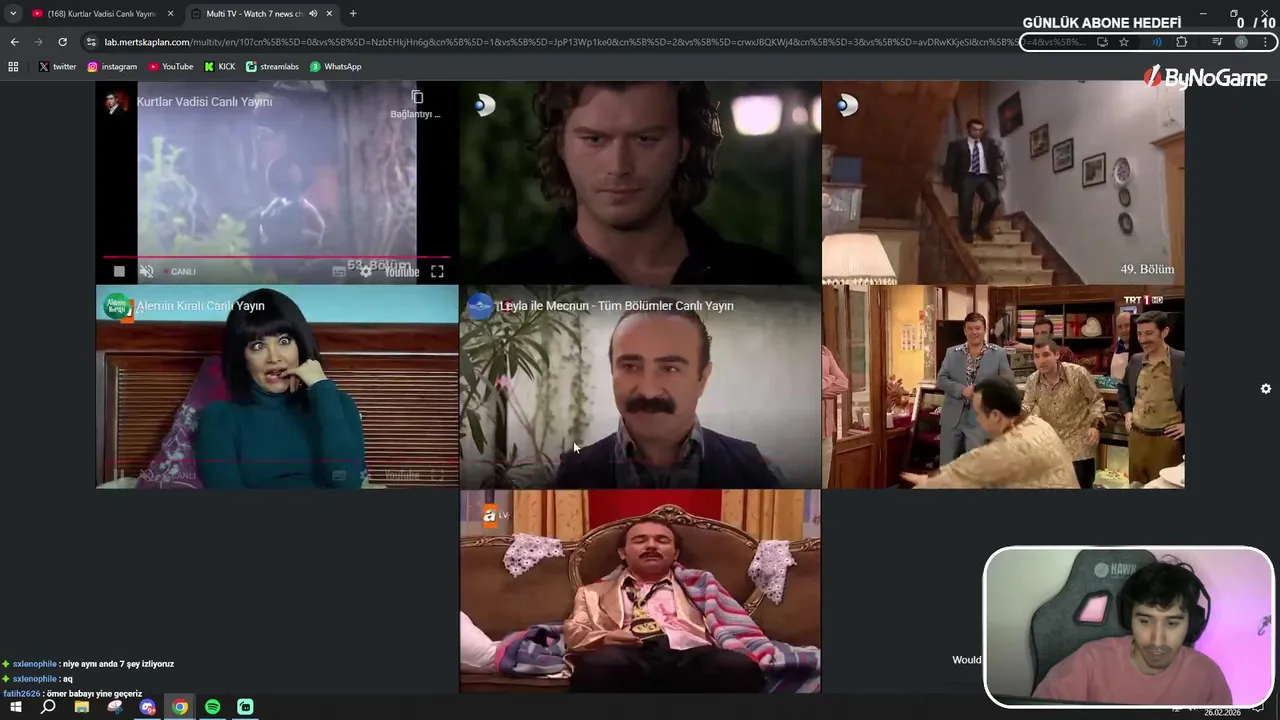Bookmark this page with star icon
The height and width of the screenshot is (720, 1280).
tap(1124, 42)
